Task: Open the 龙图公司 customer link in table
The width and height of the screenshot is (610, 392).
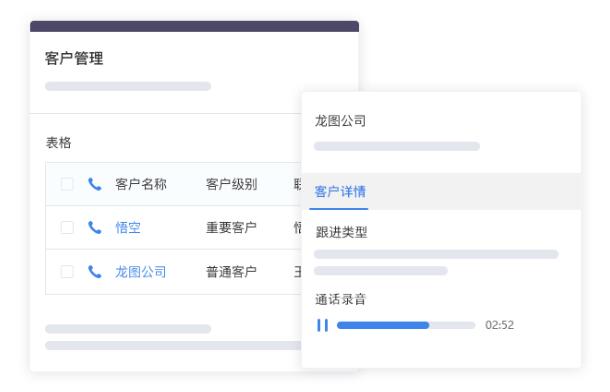Action: click(141, 271)
